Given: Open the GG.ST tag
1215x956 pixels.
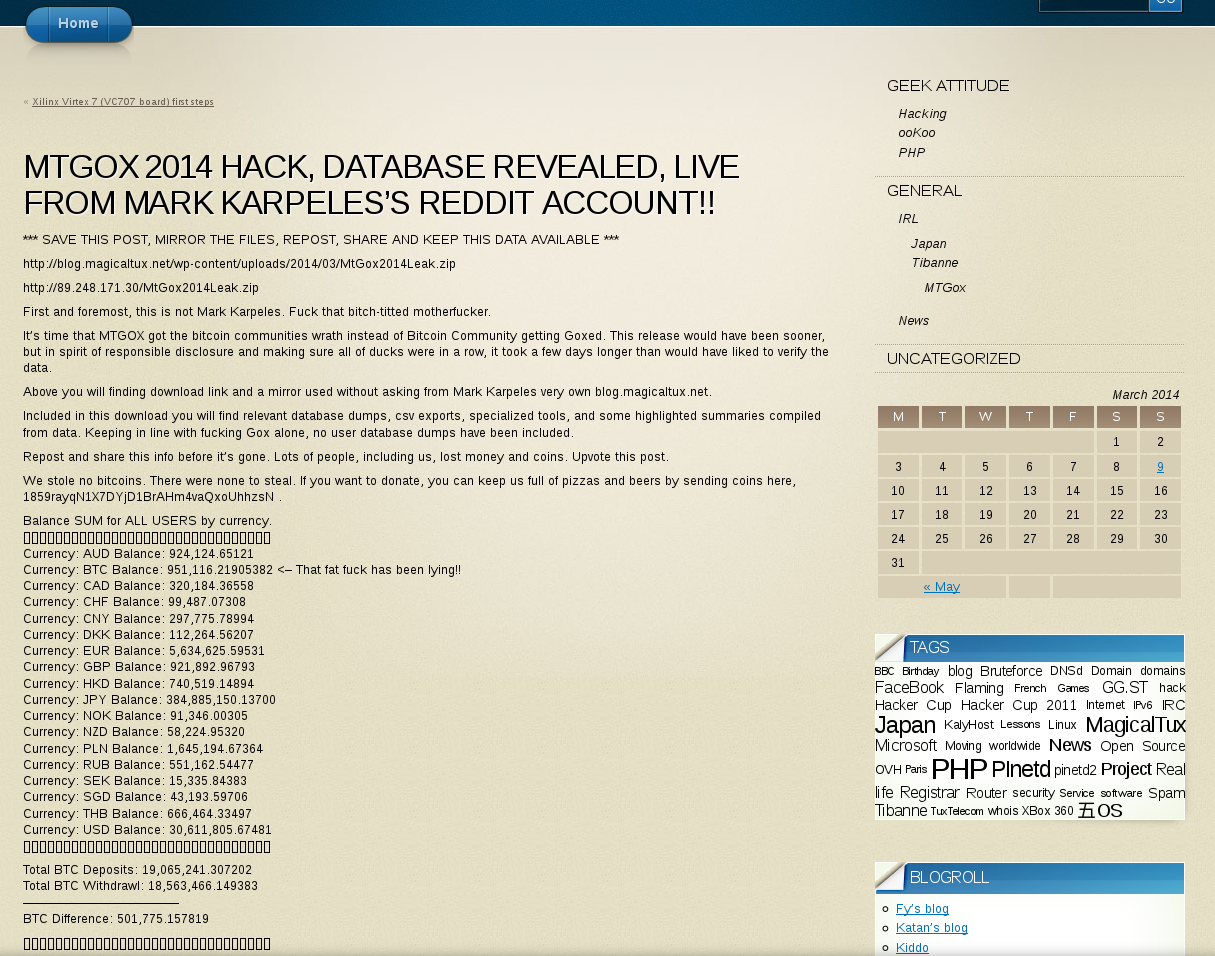Looking at the screenshot, I should click(1125, 688).
